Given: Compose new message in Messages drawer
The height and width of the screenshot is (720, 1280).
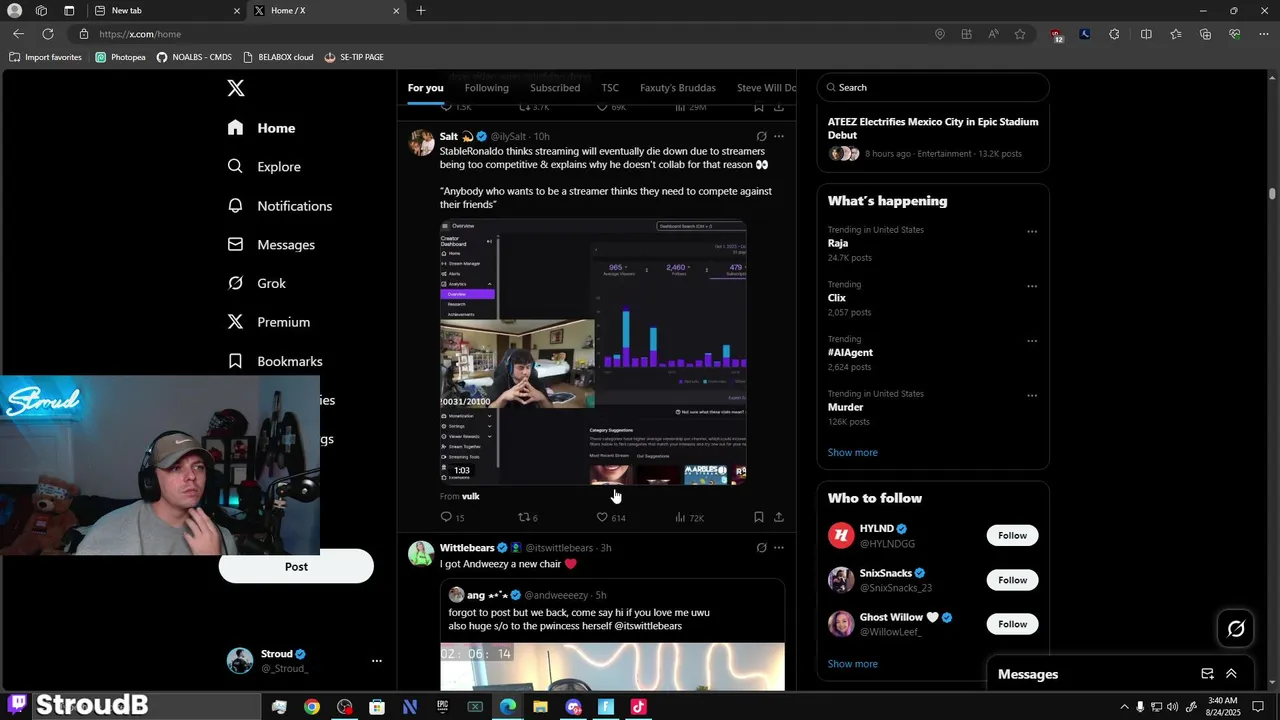Looking at the screenshot, I should (x=1207, y=674).
